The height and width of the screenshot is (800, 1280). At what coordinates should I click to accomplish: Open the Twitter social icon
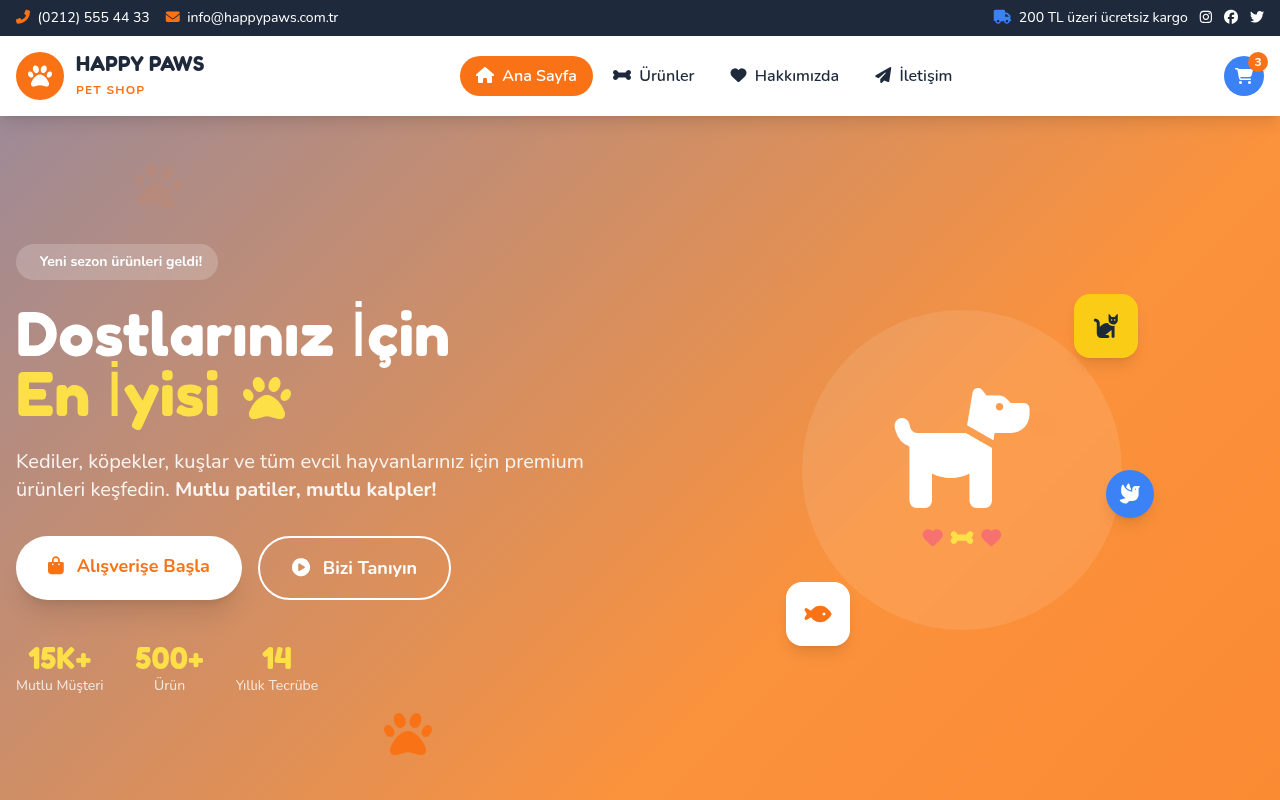coord(1257,17)
